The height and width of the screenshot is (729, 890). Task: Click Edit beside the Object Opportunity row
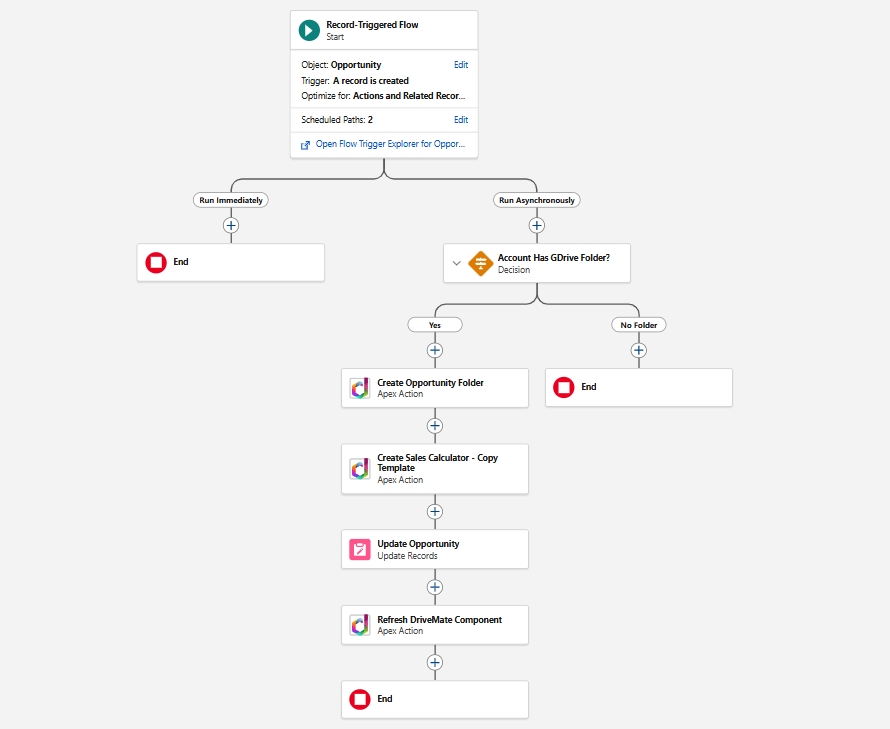click(461, 64)
